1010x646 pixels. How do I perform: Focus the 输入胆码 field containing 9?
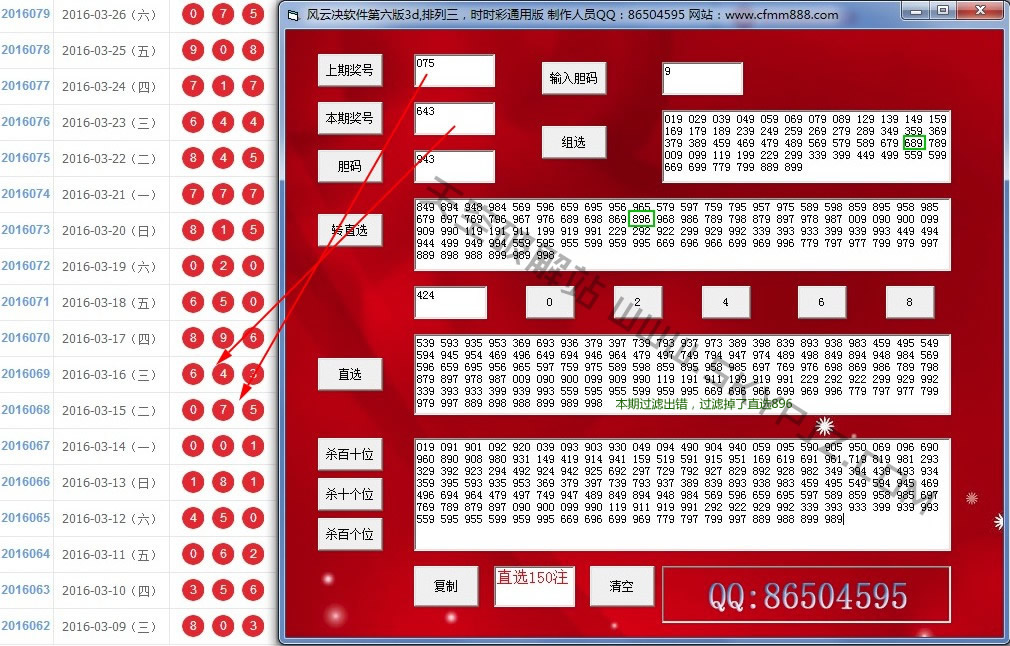(702, 79)
